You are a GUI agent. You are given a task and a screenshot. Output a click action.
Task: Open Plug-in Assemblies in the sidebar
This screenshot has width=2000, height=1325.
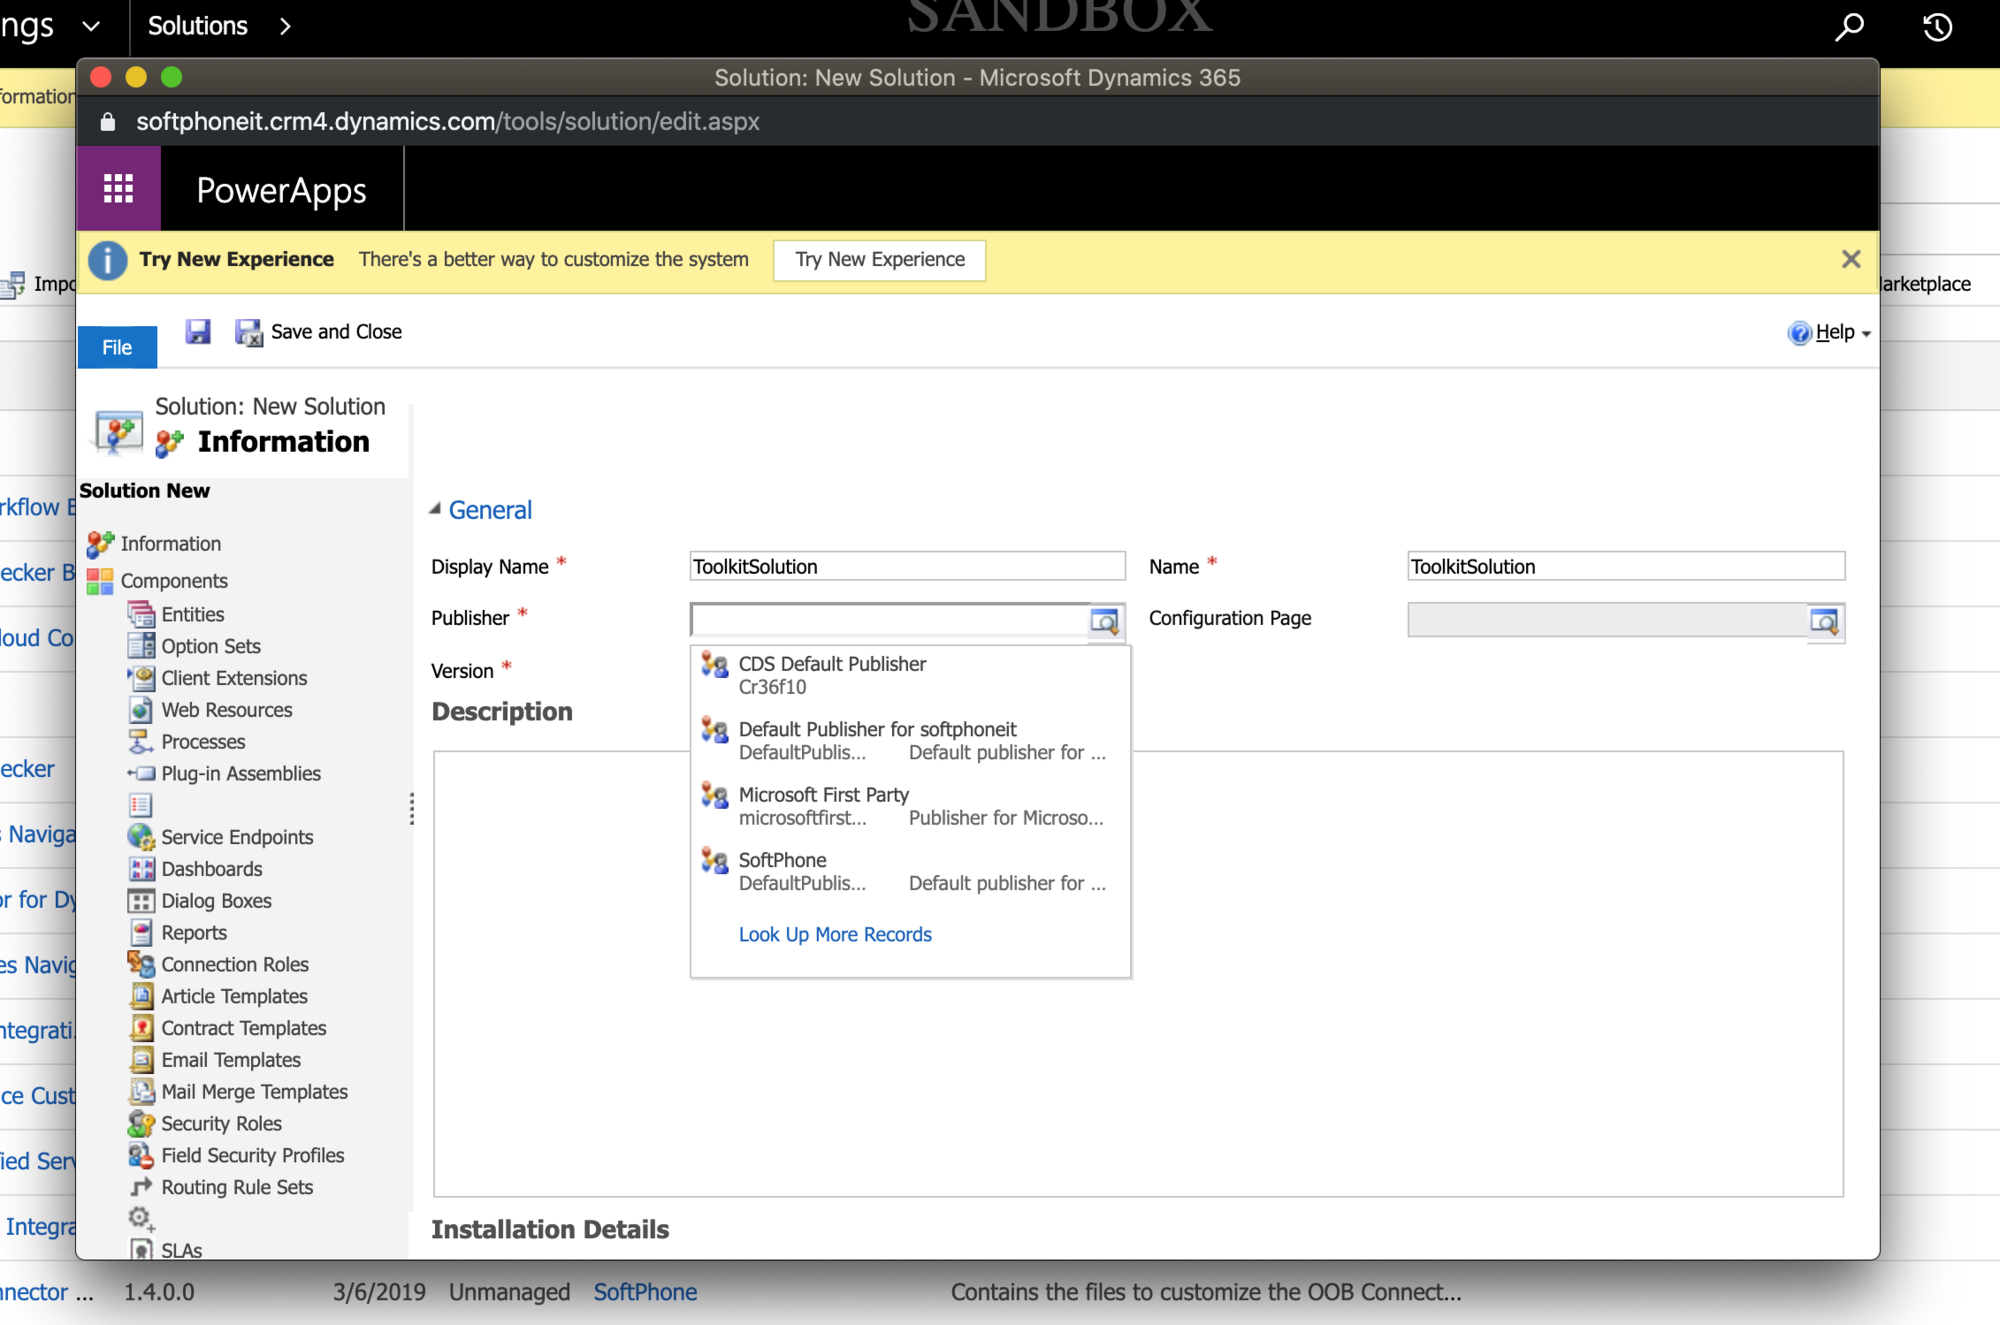point(241,774)
